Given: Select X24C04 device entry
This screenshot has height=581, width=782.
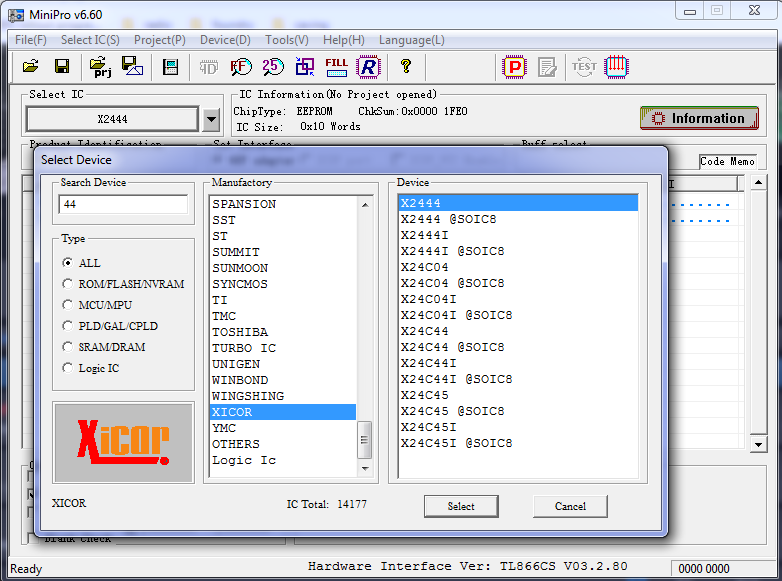Looking at the screenshot, I should click(518, 267).
